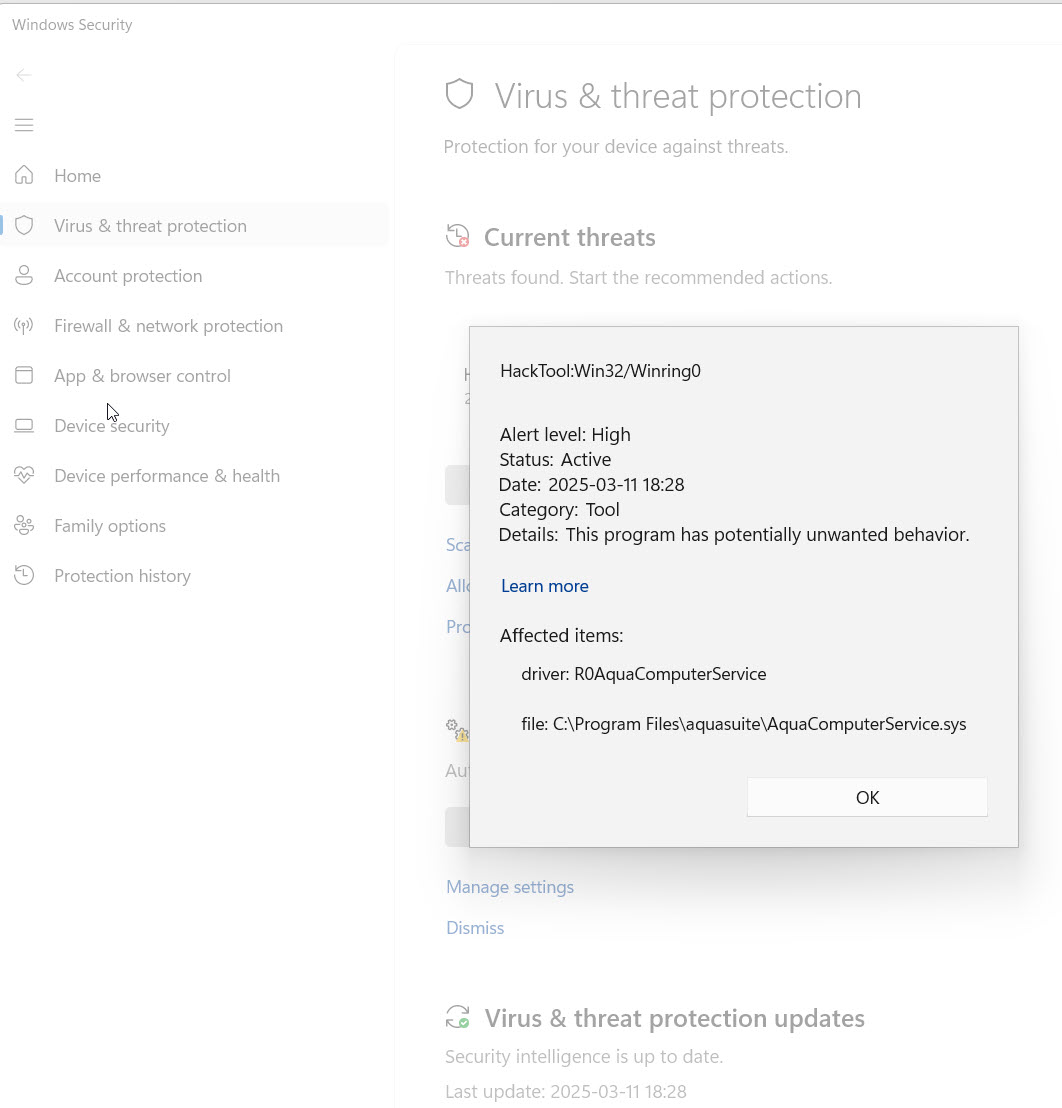Click the Device security laptop icon
1062x1108 pixels.
pyautogui.click(x=24, y=426)
